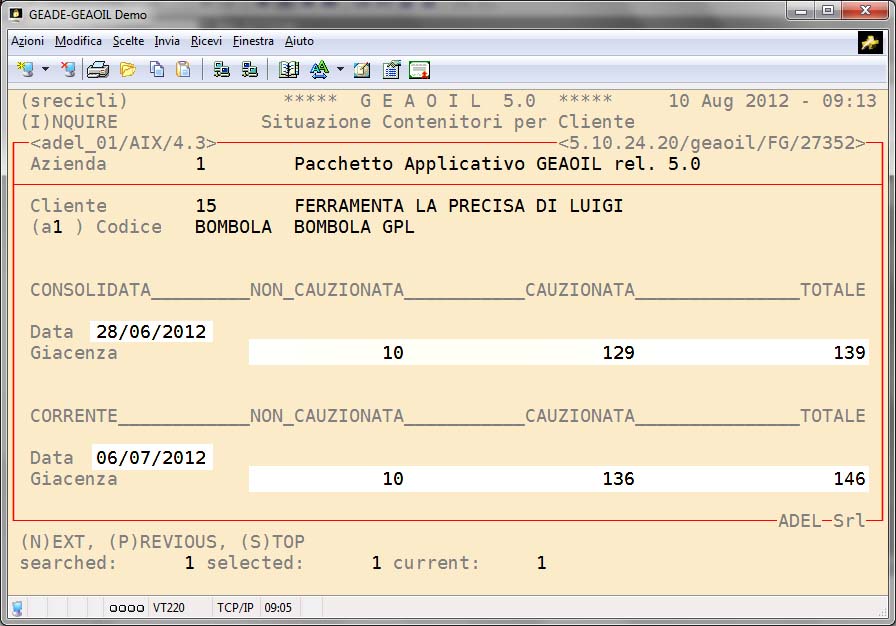The width and height of the screenshot is (896, 626).
Task: Open the Azioni menu
Action: coord(27,41)
